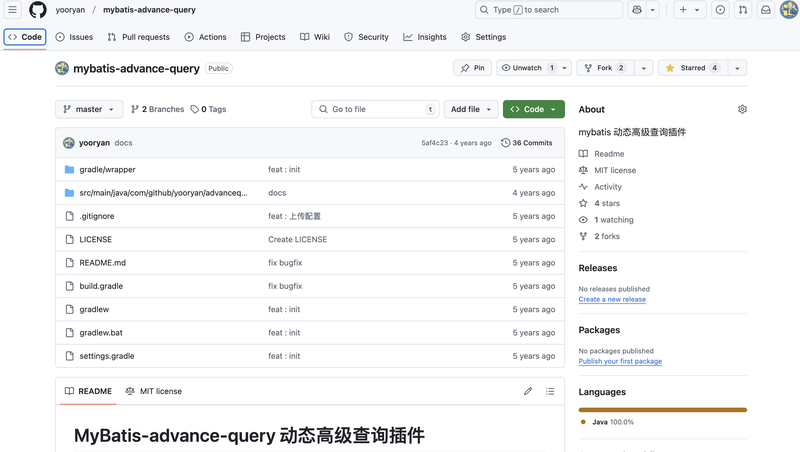
Task: Toggle Starred button to unstar repository
Action: click(x=693, y=68)
